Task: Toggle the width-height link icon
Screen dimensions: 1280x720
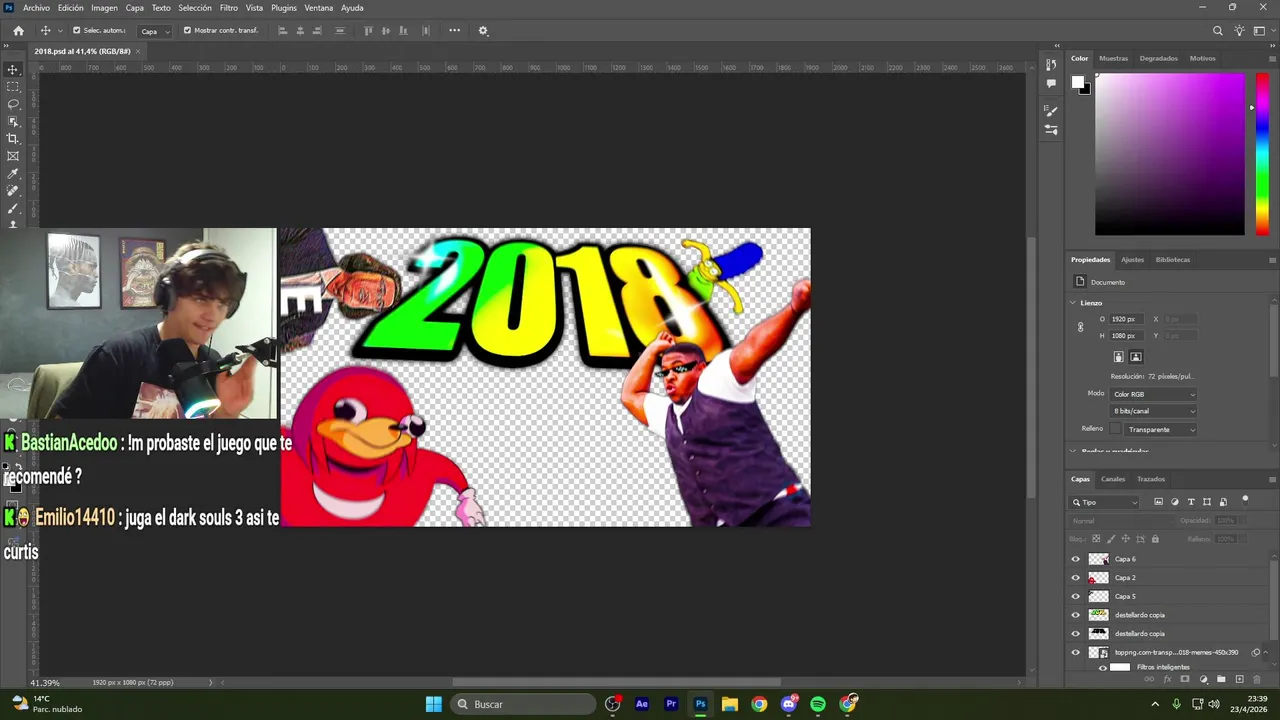Action: 1080,327
